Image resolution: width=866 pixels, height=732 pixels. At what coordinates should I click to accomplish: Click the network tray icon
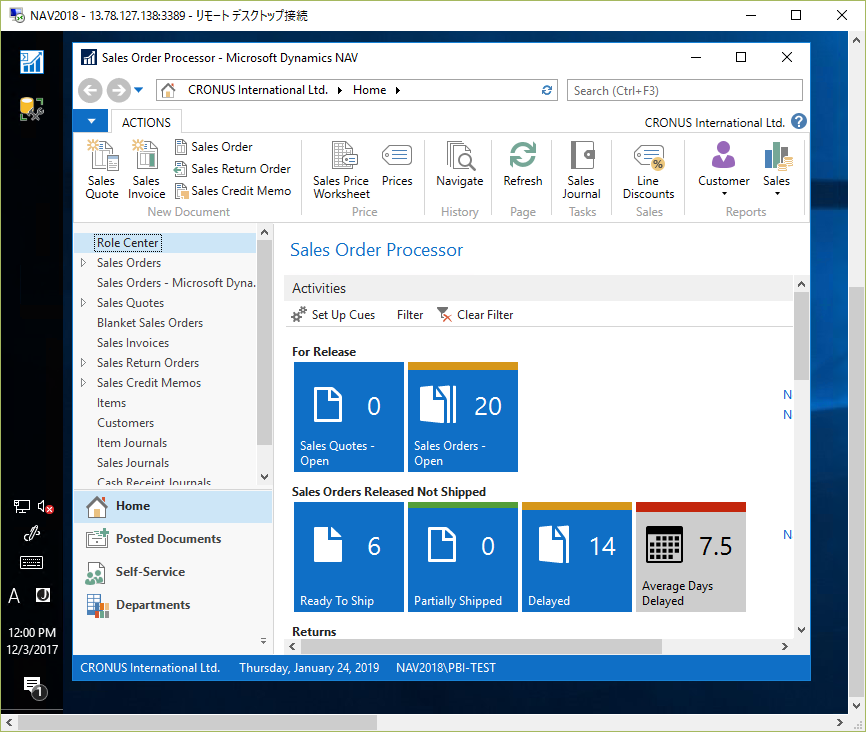tap(22, 506)
